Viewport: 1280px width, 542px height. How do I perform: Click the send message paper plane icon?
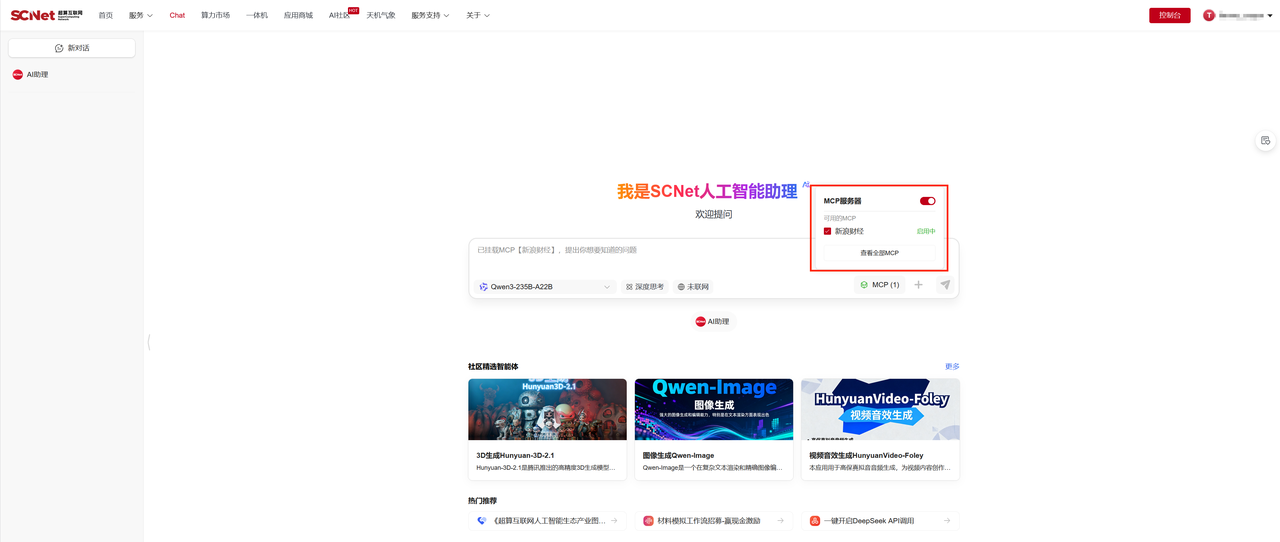(x=945, y=285)
